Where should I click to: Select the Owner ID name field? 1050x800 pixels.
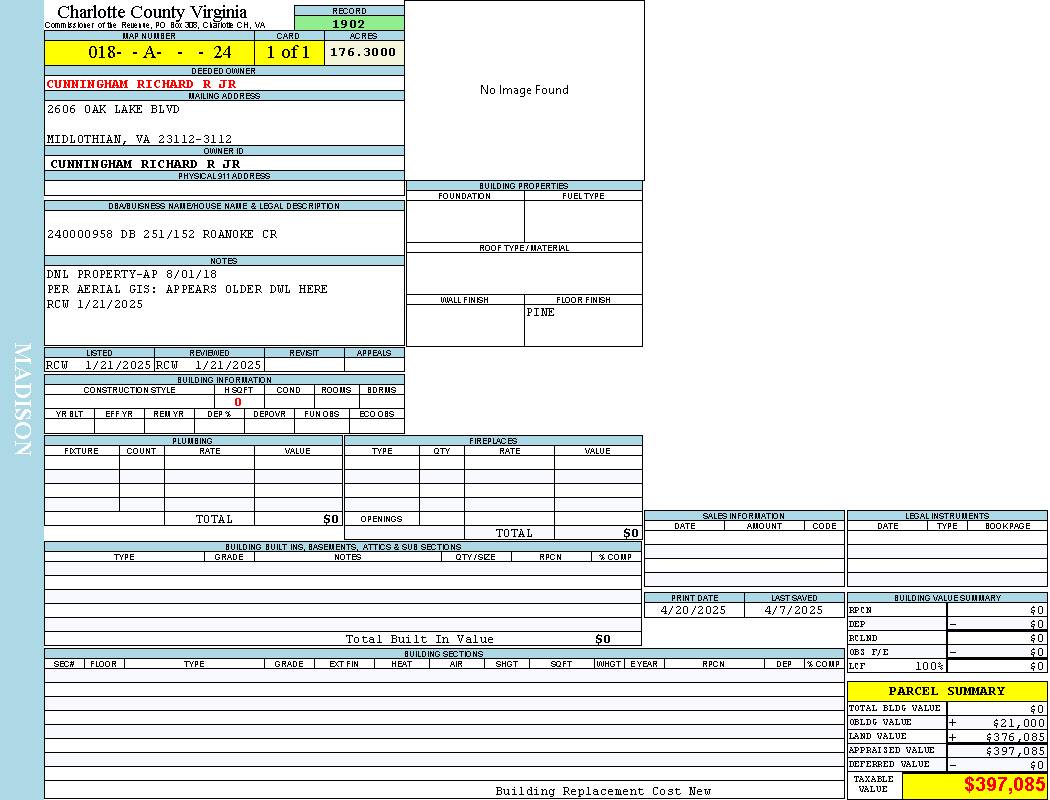pos(145,164)
